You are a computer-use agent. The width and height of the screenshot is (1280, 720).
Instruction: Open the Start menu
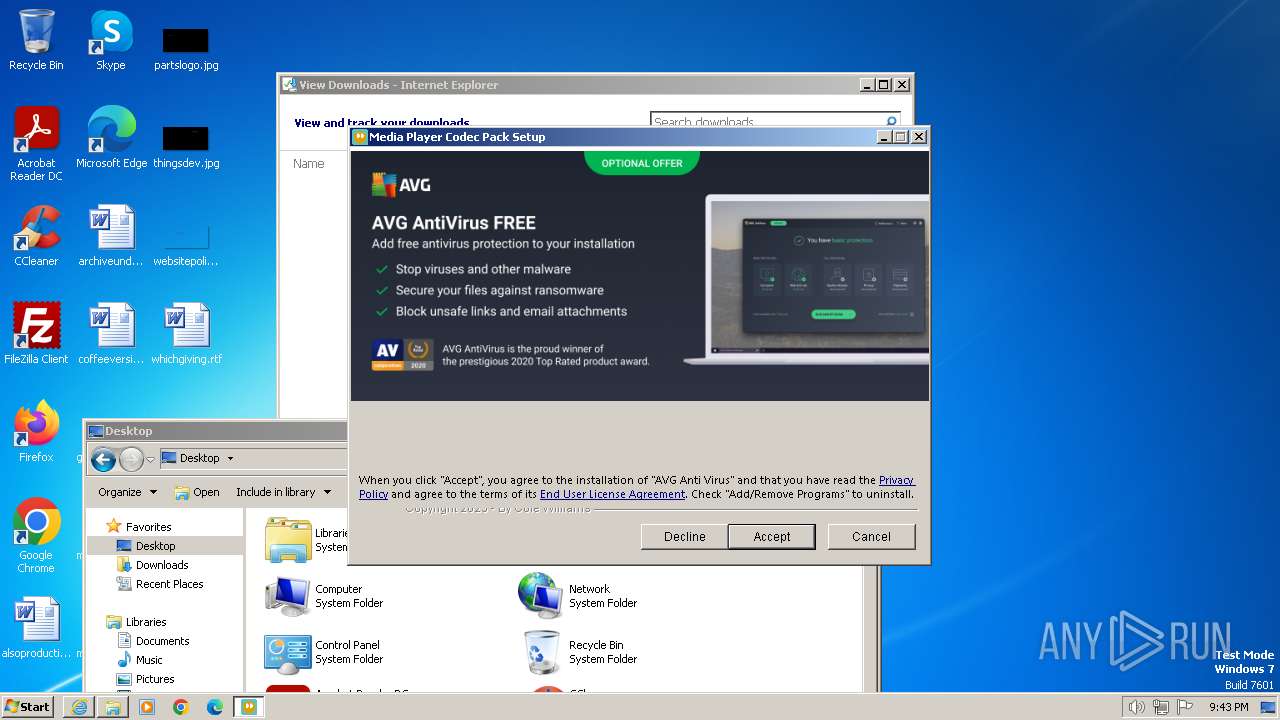[x=28, y=707]
